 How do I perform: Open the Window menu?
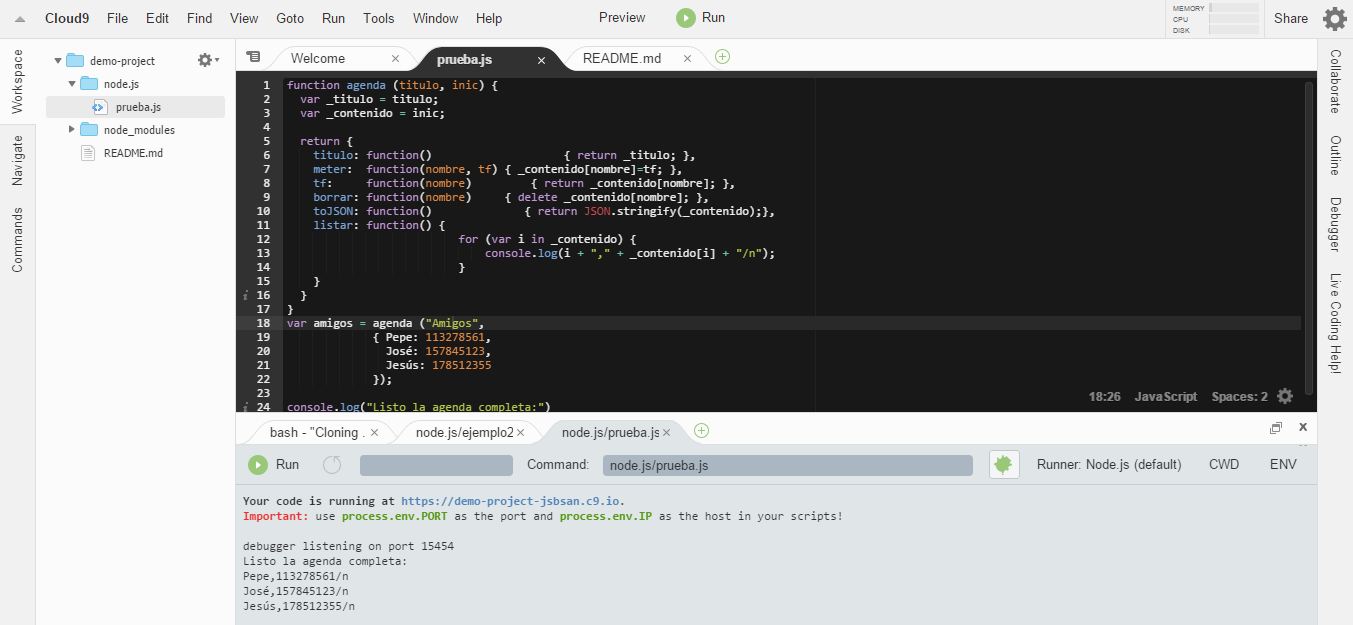436,18
